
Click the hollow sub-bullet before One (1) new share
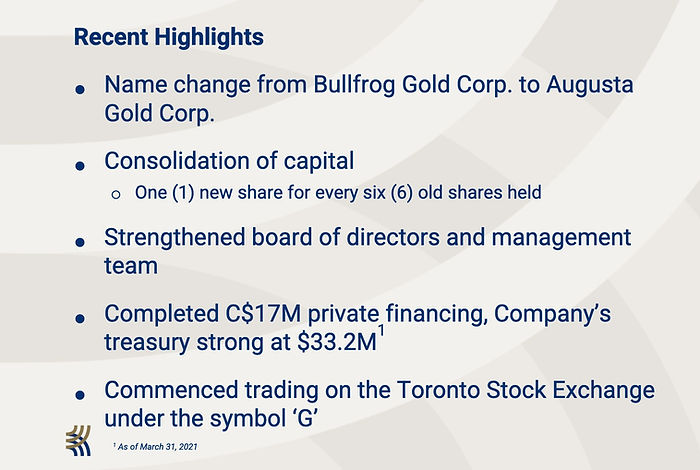116,195
